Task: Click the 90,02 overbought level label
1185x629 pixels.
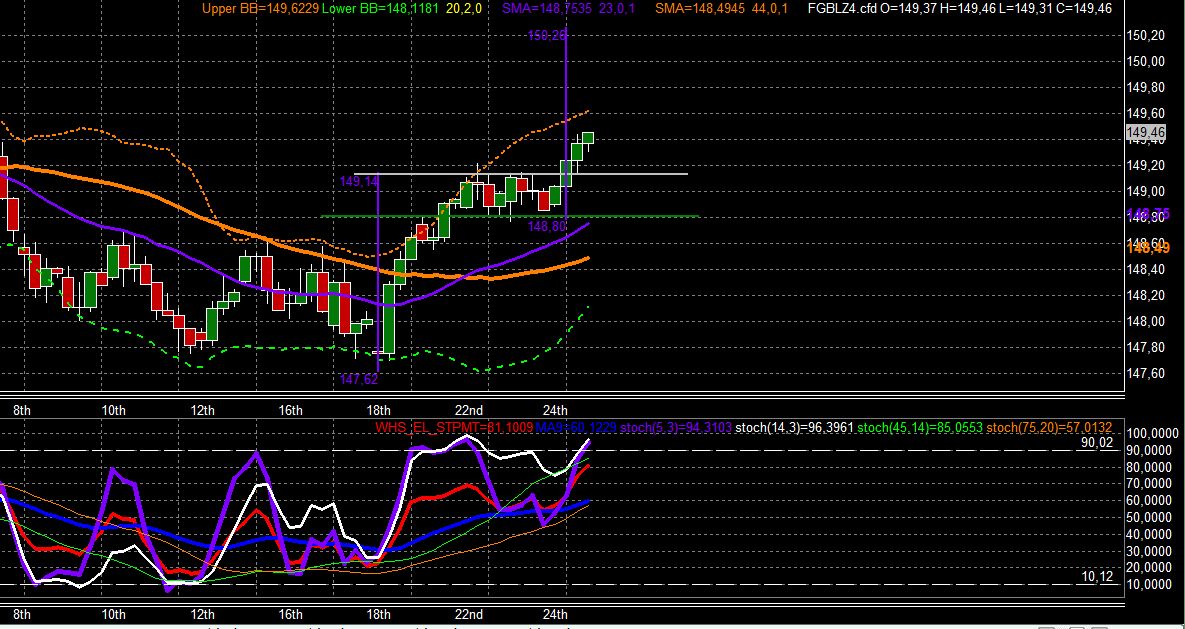Action: point(1097,443)
